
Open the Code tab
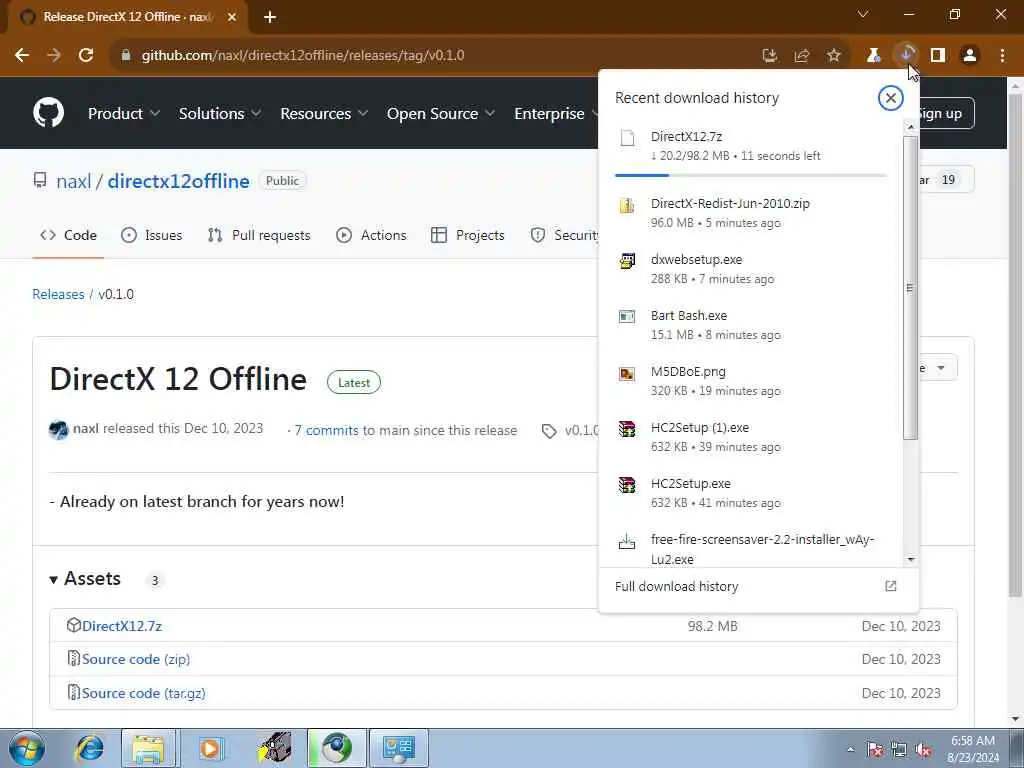coord(69,235)
